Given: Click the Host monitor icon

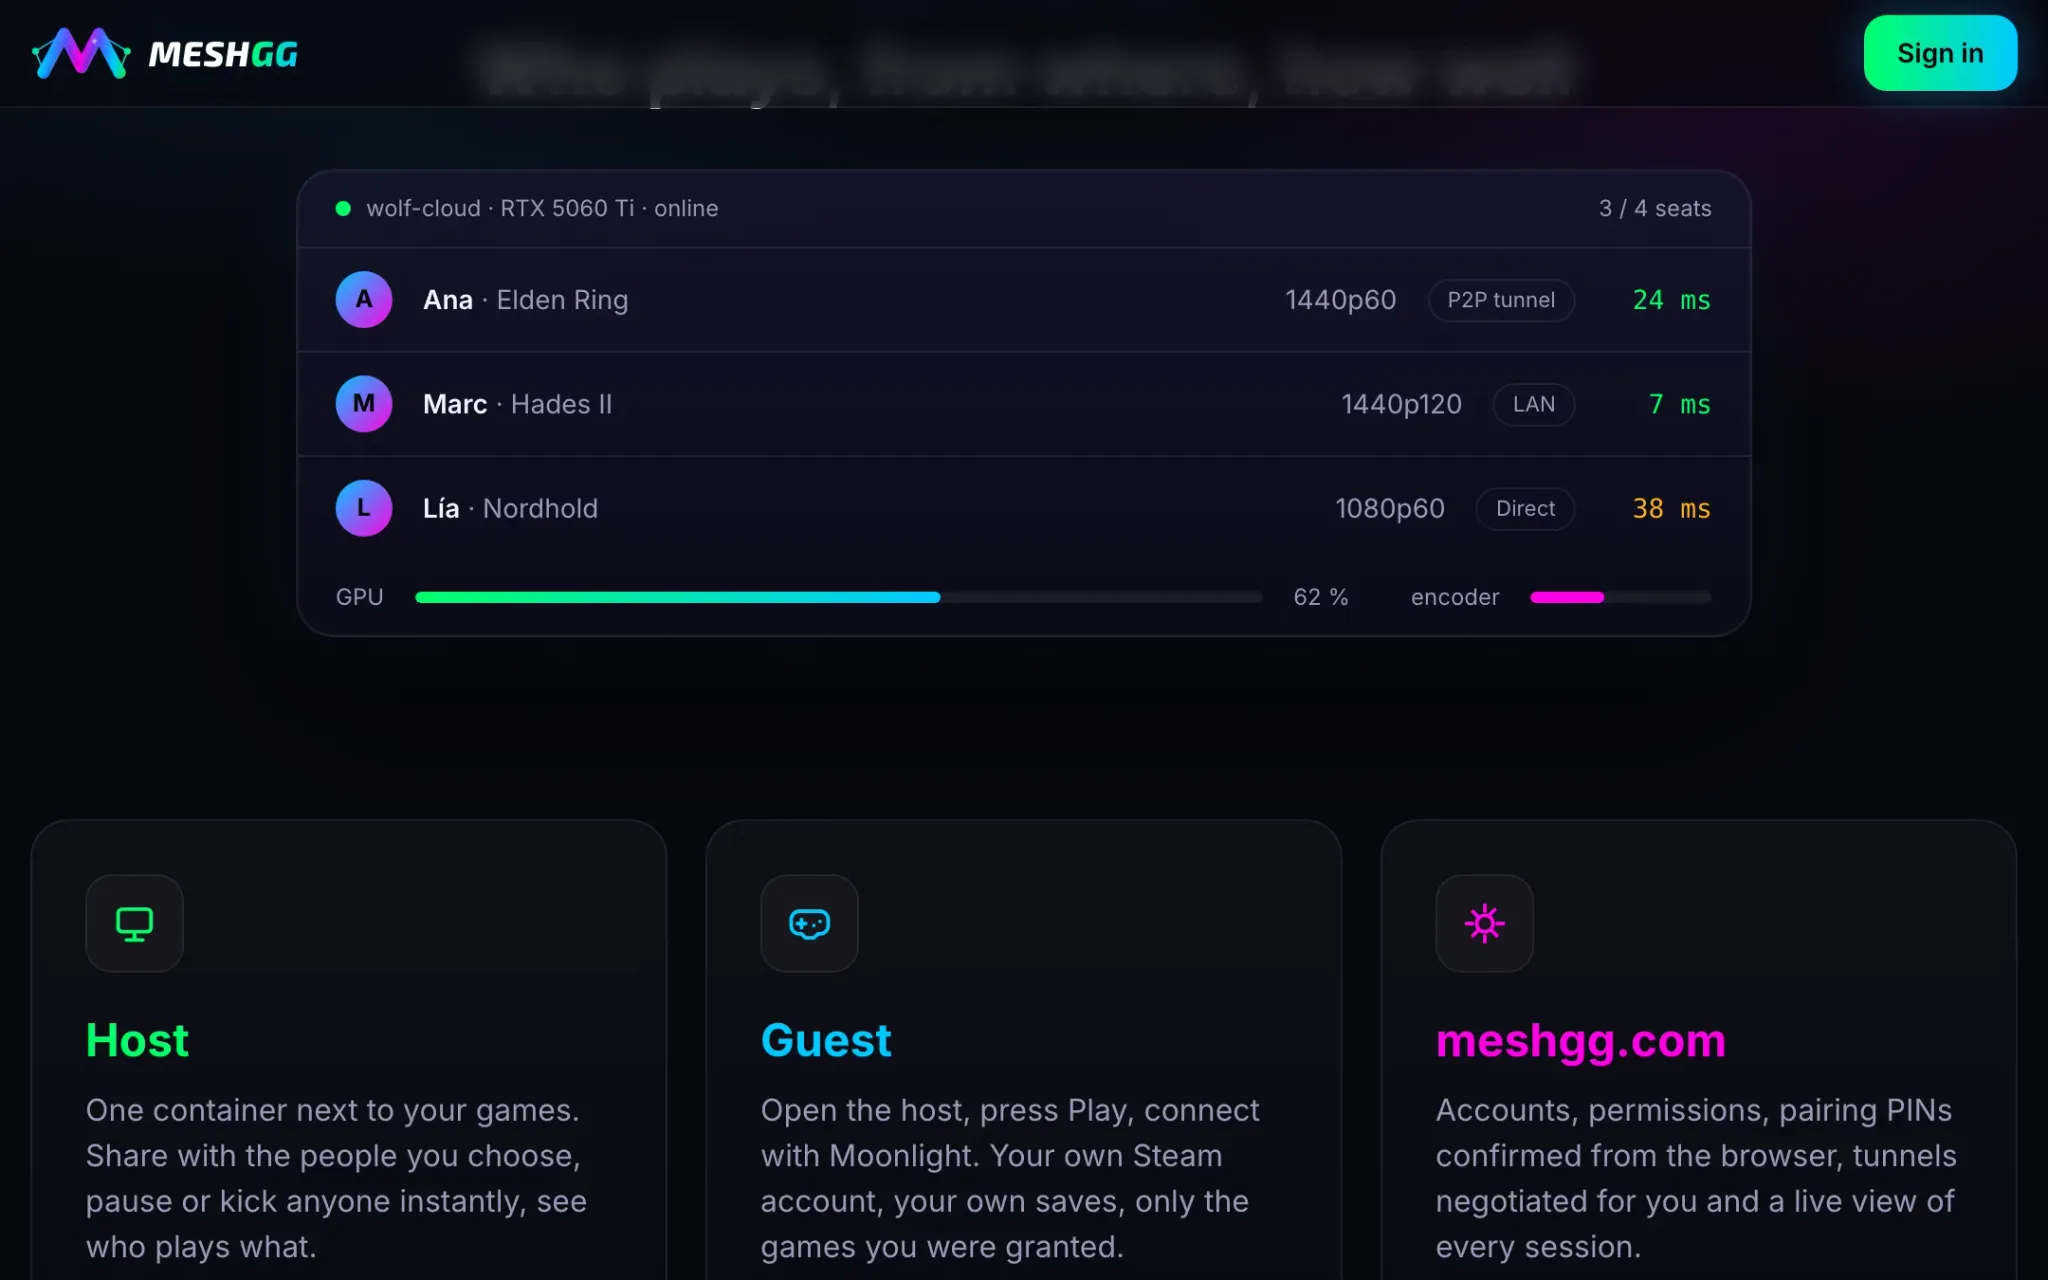Looking at the screenshot, I should pos(134,923).
